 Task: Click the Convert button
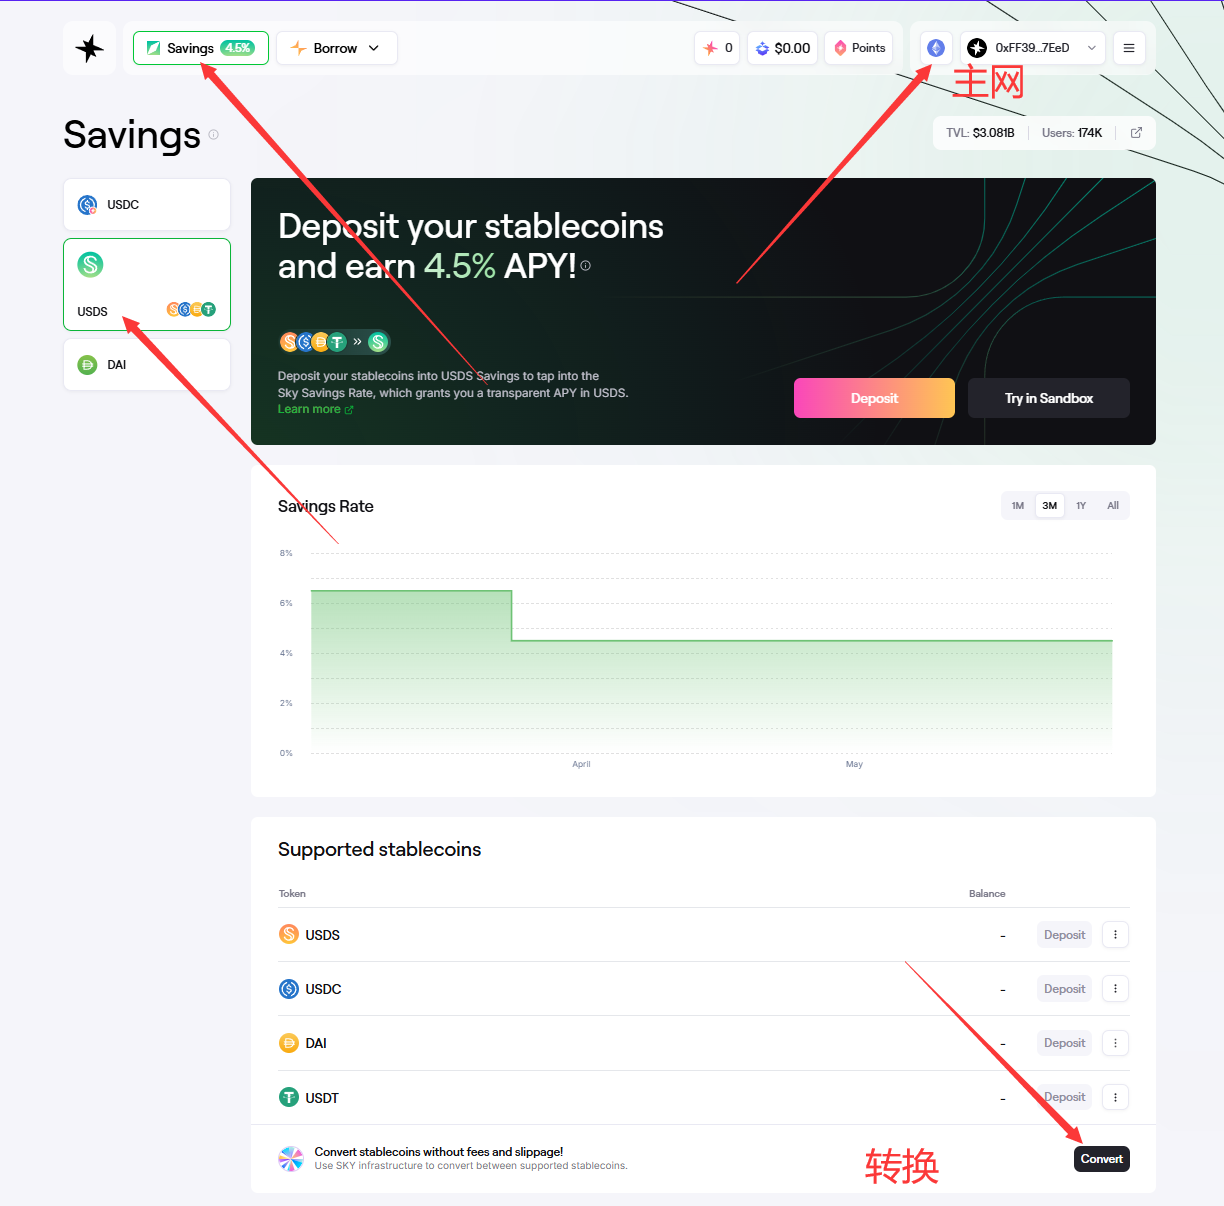pos(1101,1159)
